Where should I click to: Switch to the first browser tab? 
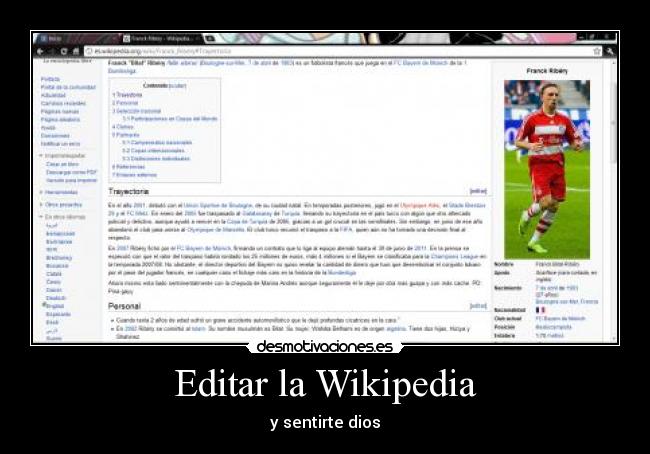pos(77,39)
